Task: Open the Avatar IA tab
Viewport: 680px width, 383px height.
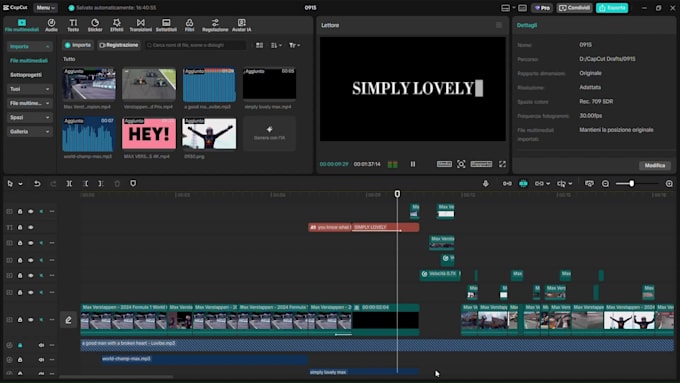Action: coord(242,25)
